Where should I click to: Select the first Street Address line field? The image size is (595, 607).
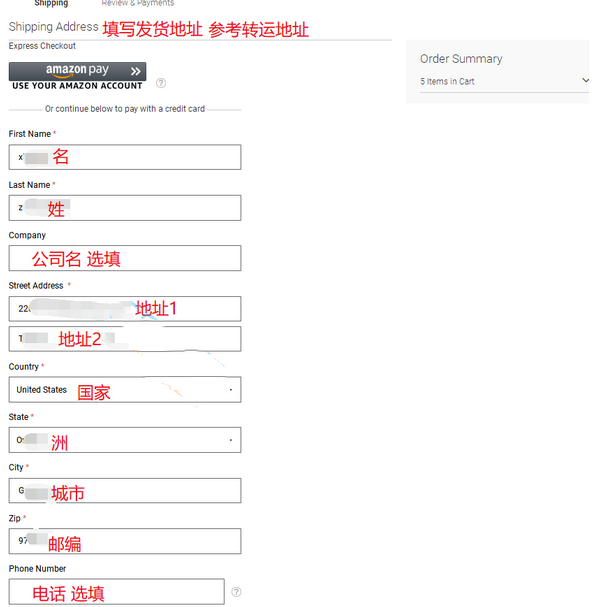[x=125, y=309]
